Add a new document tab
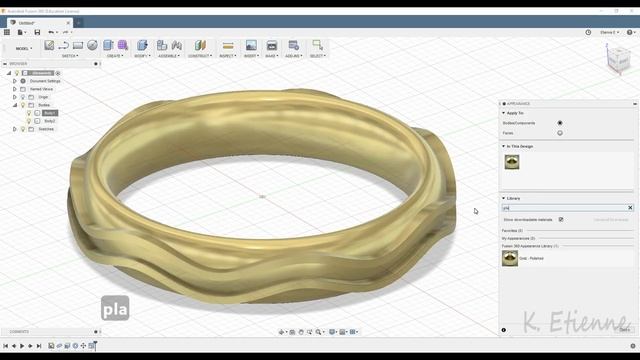 click(x=78, y=22)
